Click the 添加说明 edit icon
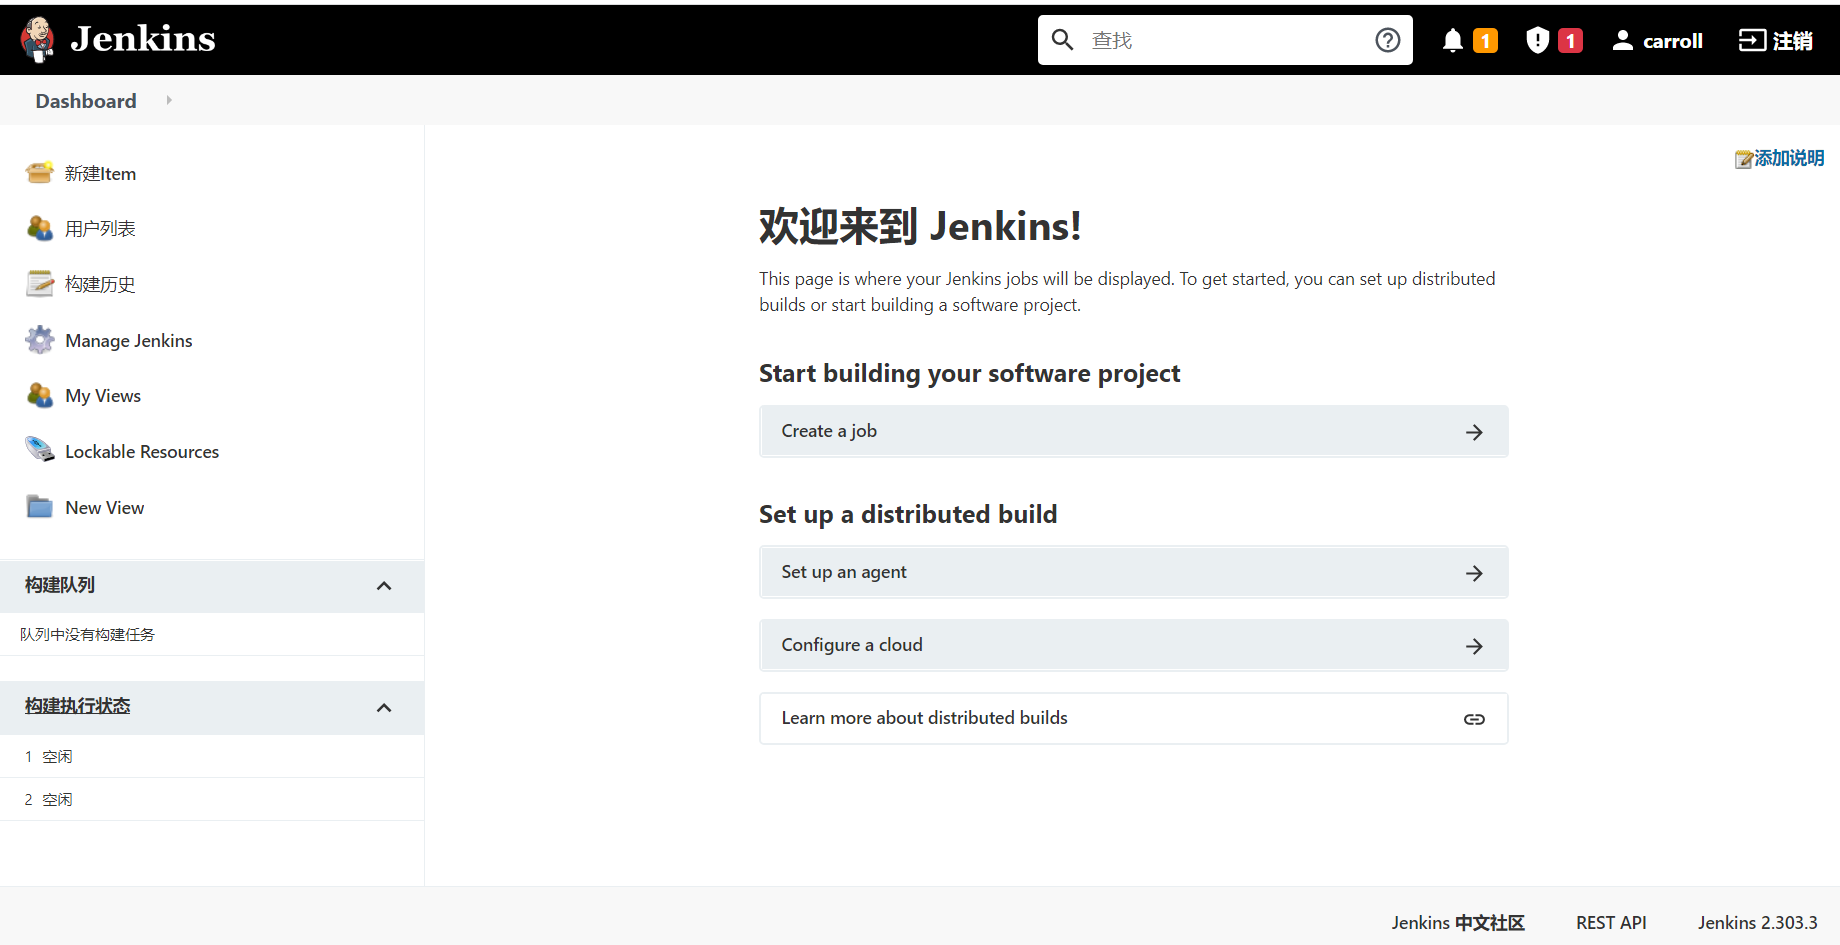This screenshot has height=945, width=1840. 1744,159
